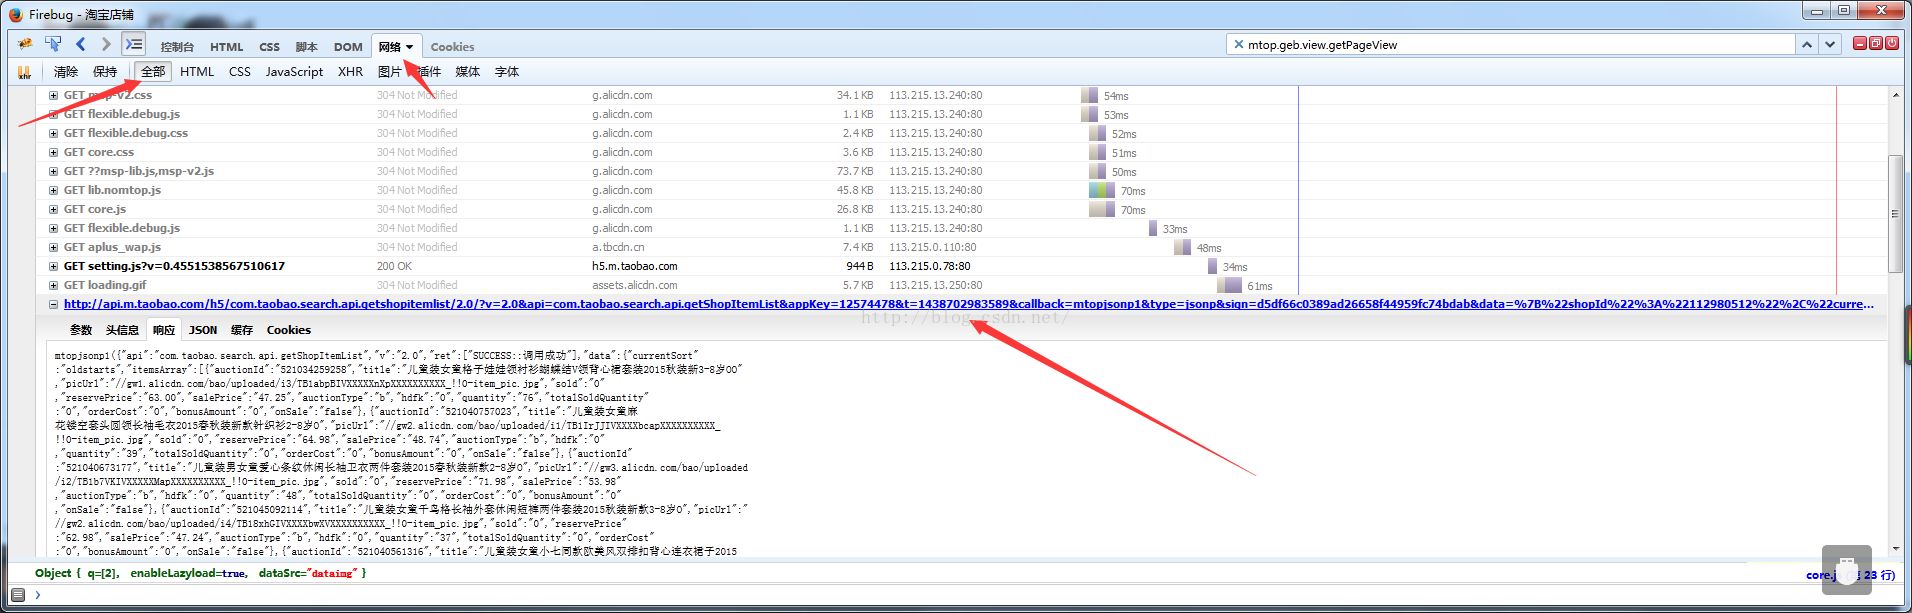Open the command editor icon at bottom-left
Viewport: 1912px width, 613px height.
[18, 594]
